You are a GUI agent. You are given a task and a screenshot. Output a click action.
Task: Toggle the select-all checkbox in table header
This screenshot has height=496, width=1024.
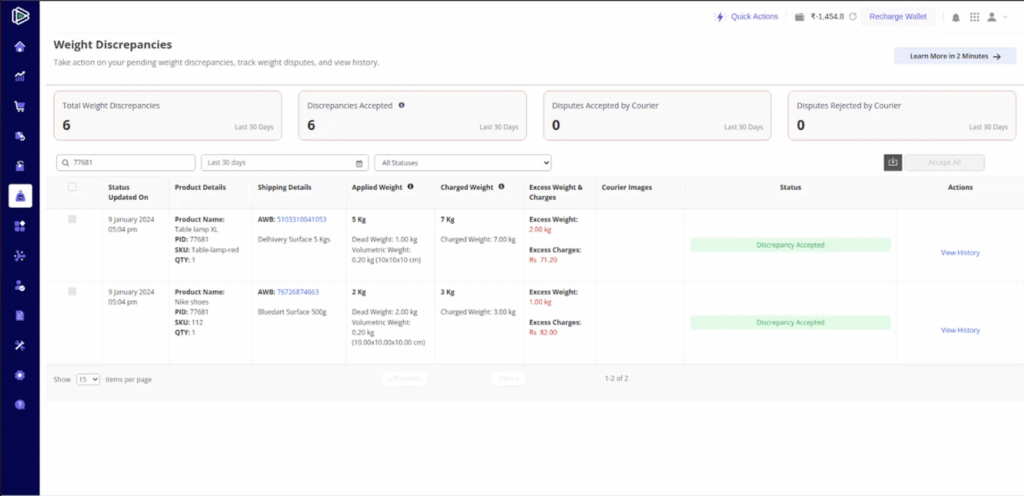(72, 187)
